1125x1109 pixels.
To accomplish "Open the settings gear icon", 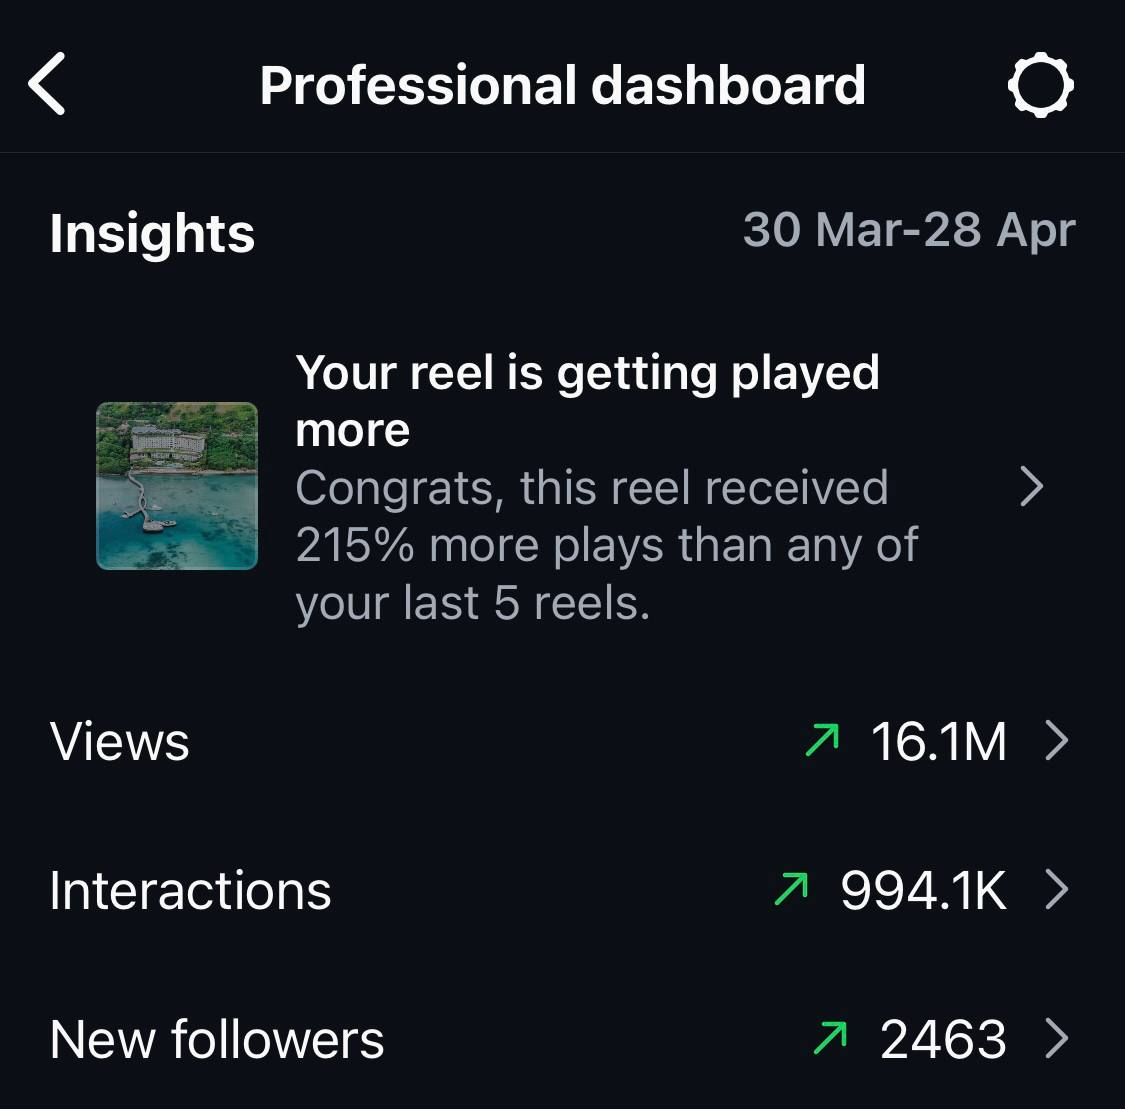I will (1040, 85).
